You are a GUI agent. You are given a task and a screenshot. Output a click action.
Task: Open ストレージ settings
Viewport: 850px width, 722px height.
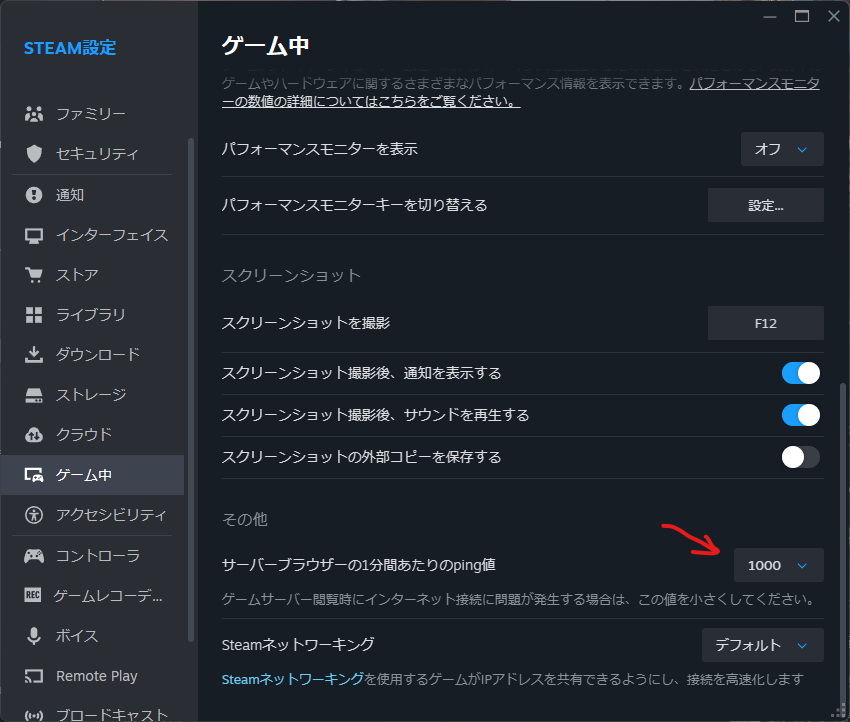point(92,395)
